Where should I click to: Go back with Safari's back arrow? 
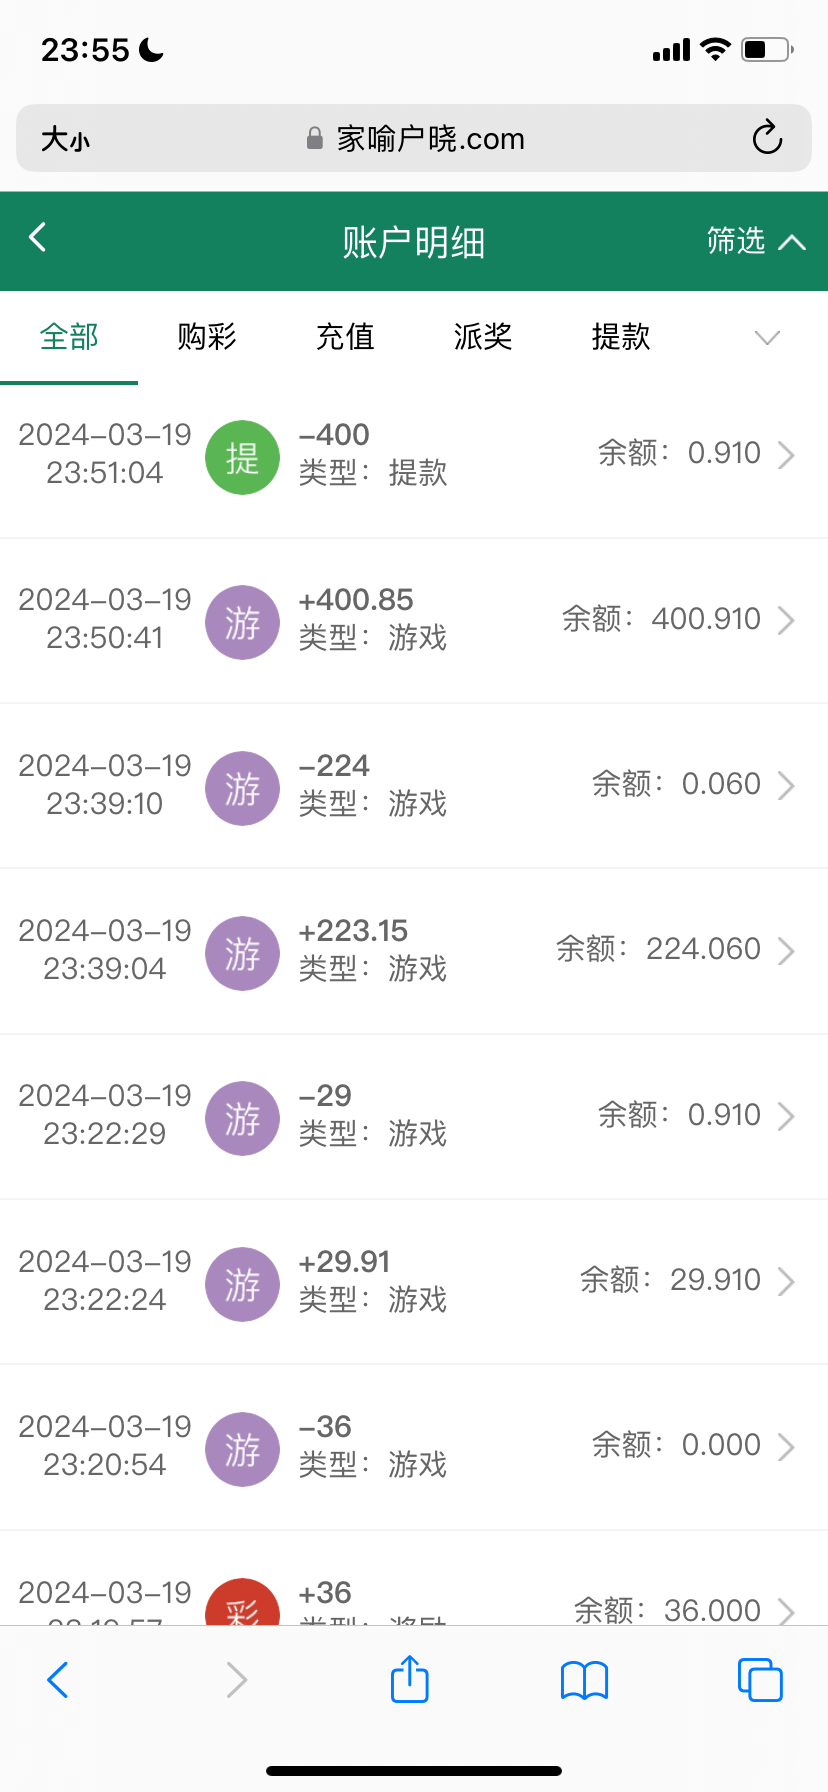(58, 1680)
